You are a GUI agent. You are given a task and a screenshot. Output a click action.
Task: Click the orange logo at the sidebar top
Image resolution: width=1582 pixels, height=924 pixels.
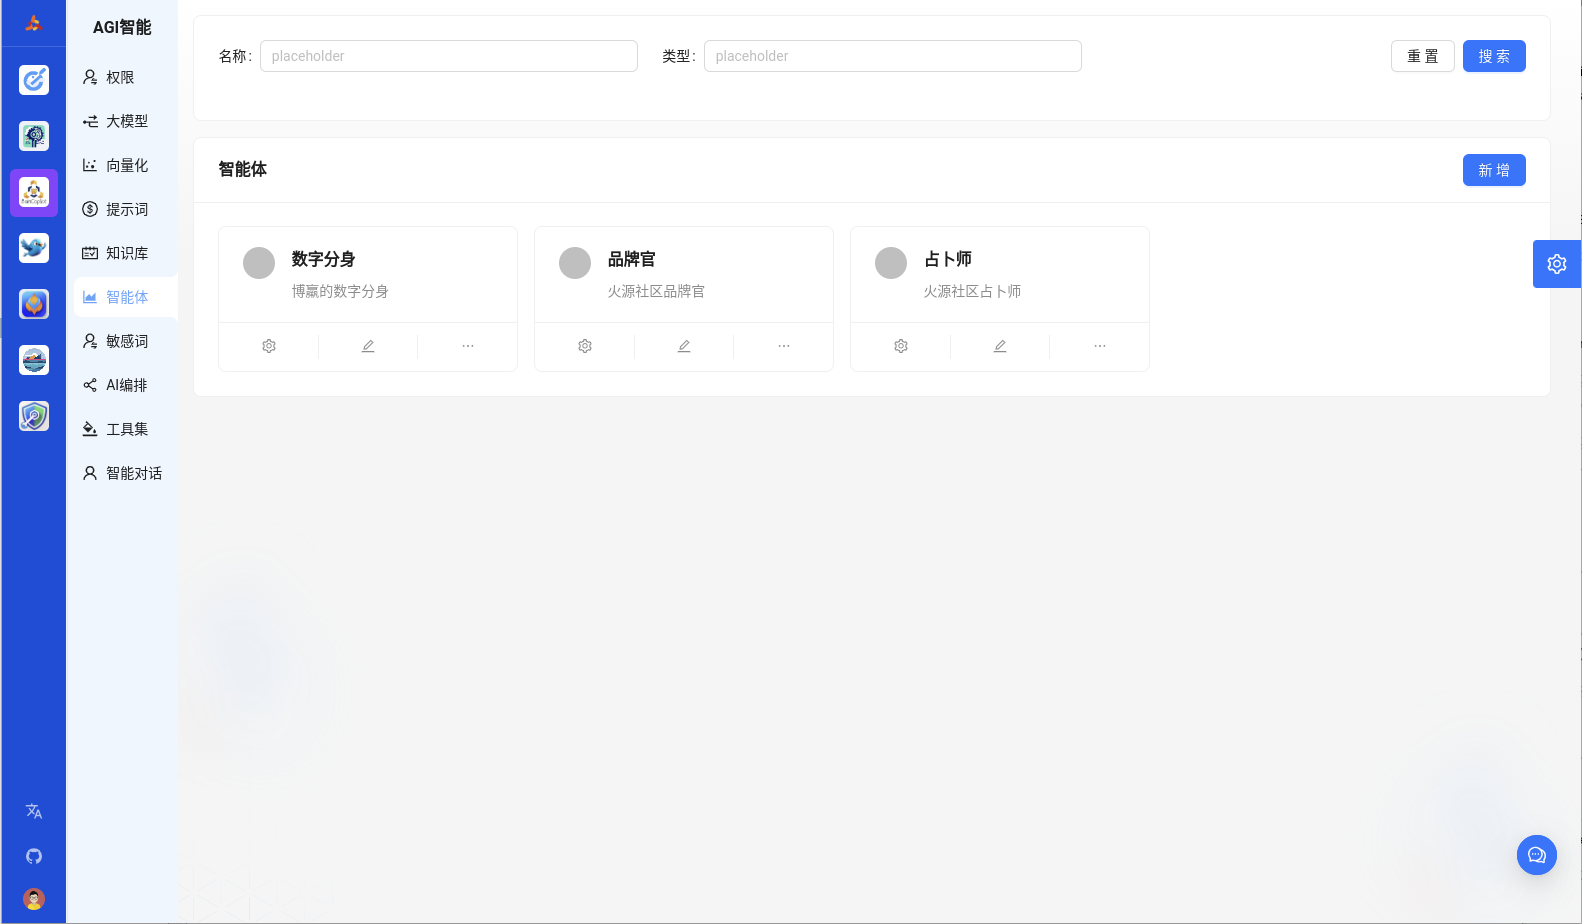33,23
